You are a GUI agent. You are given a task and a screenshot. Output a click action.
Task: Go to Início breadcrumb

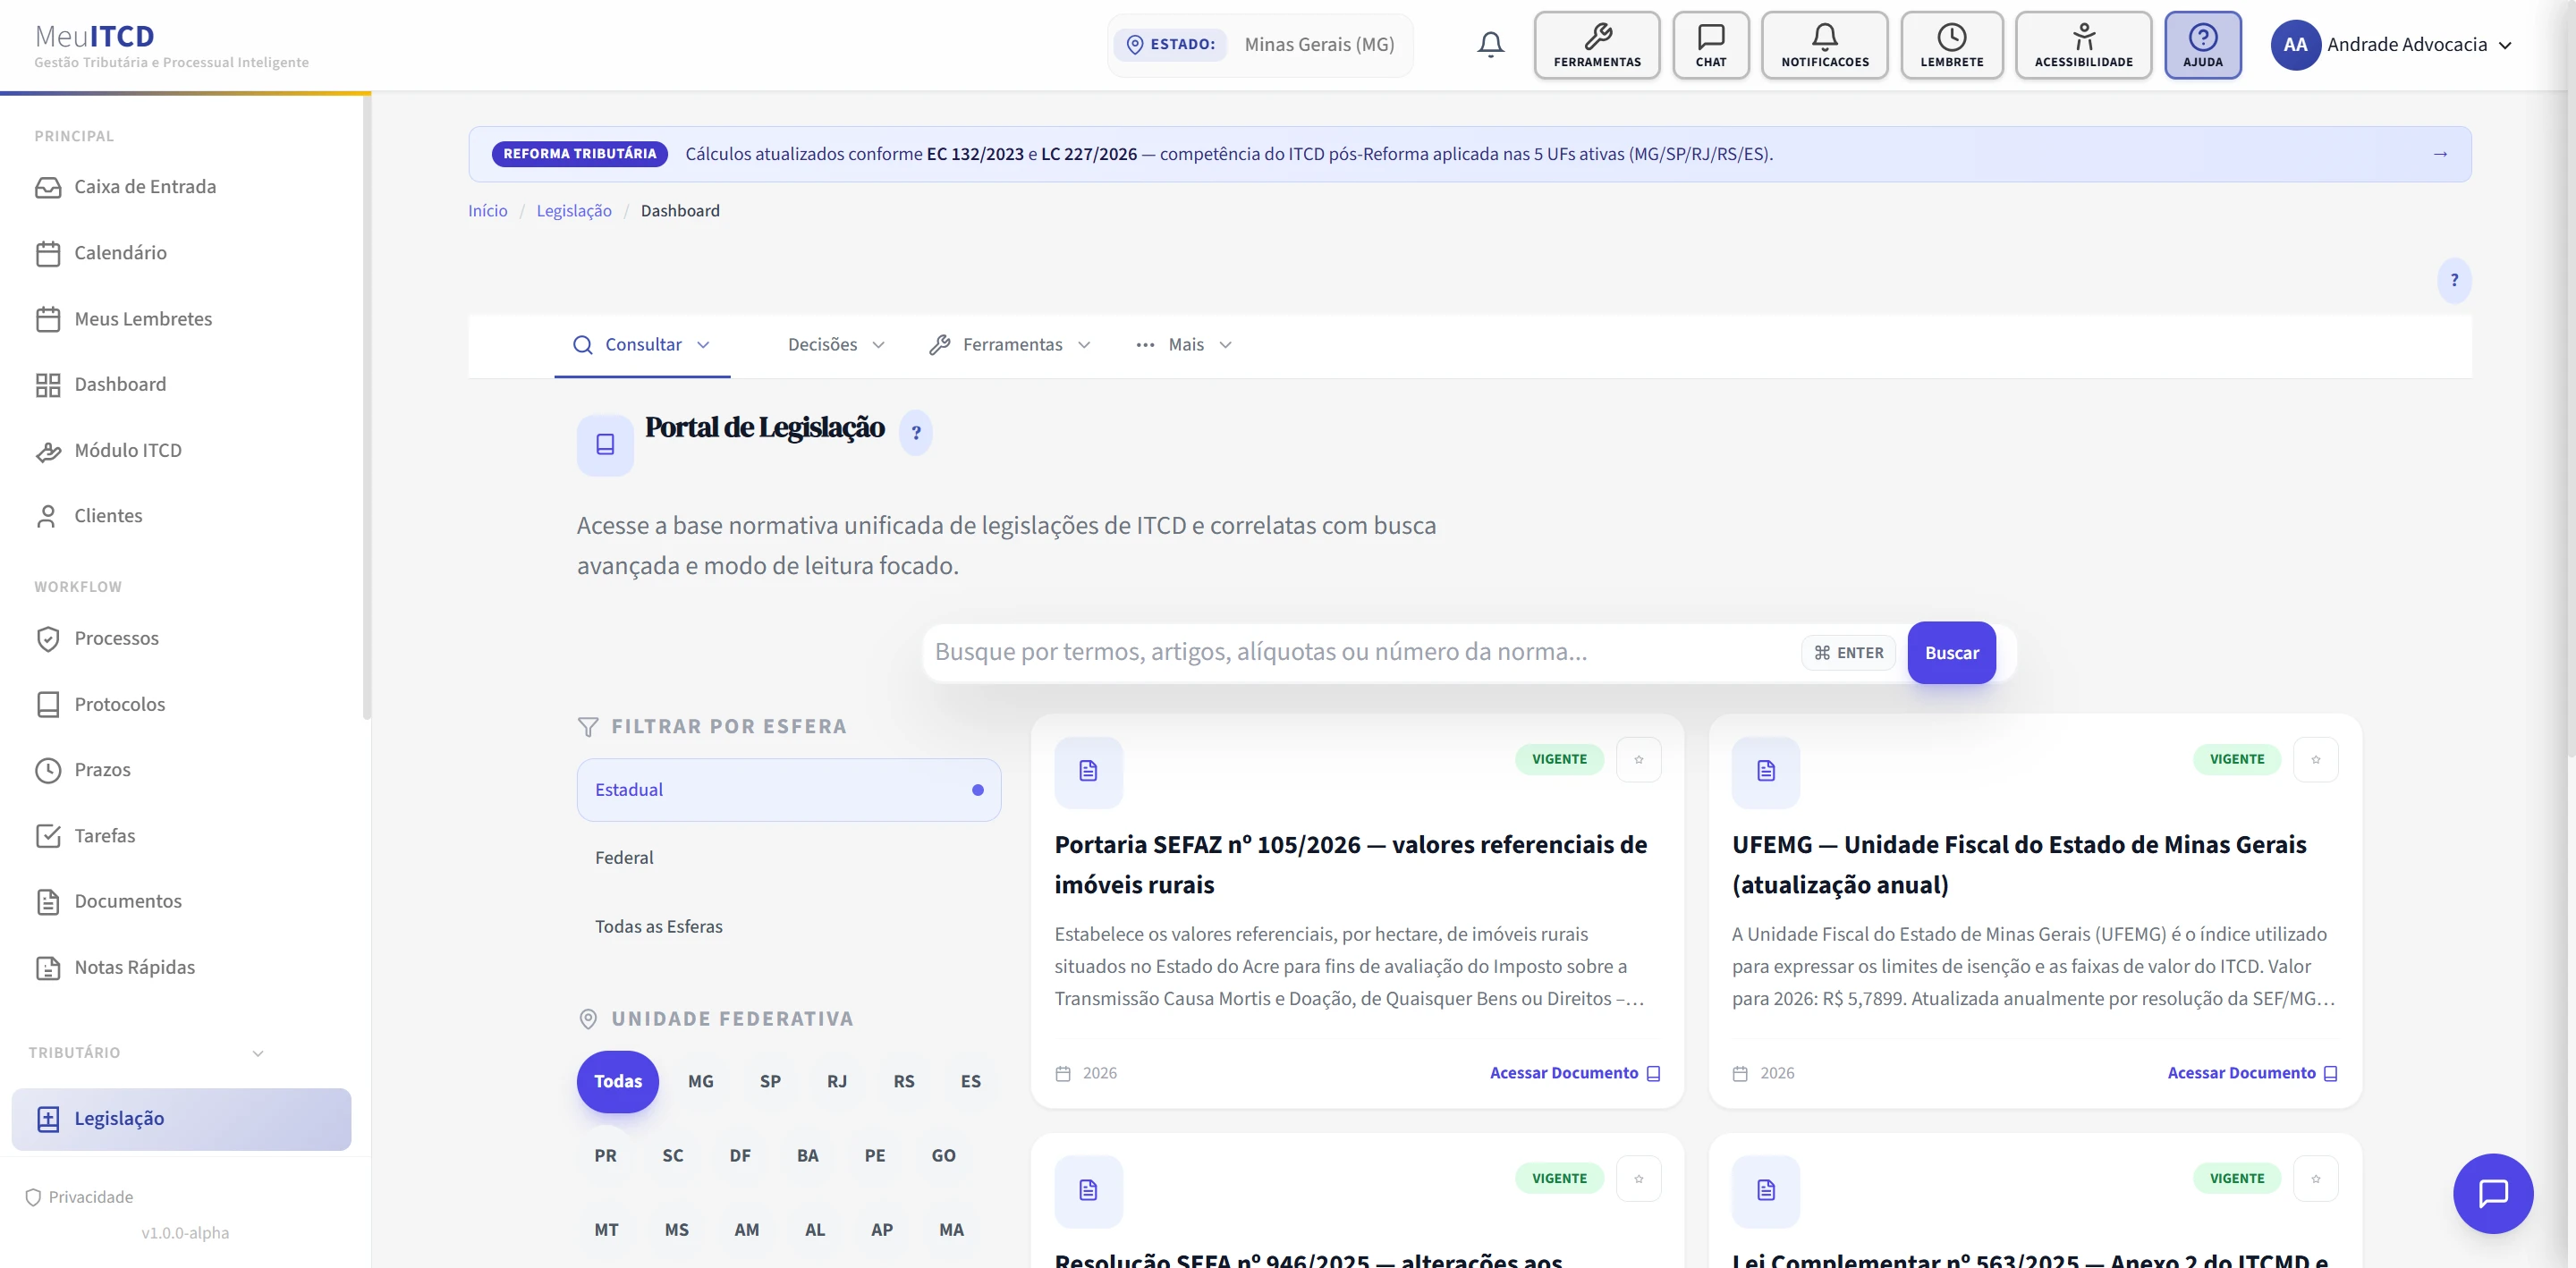pyautogui.click(x=487, y=211)
